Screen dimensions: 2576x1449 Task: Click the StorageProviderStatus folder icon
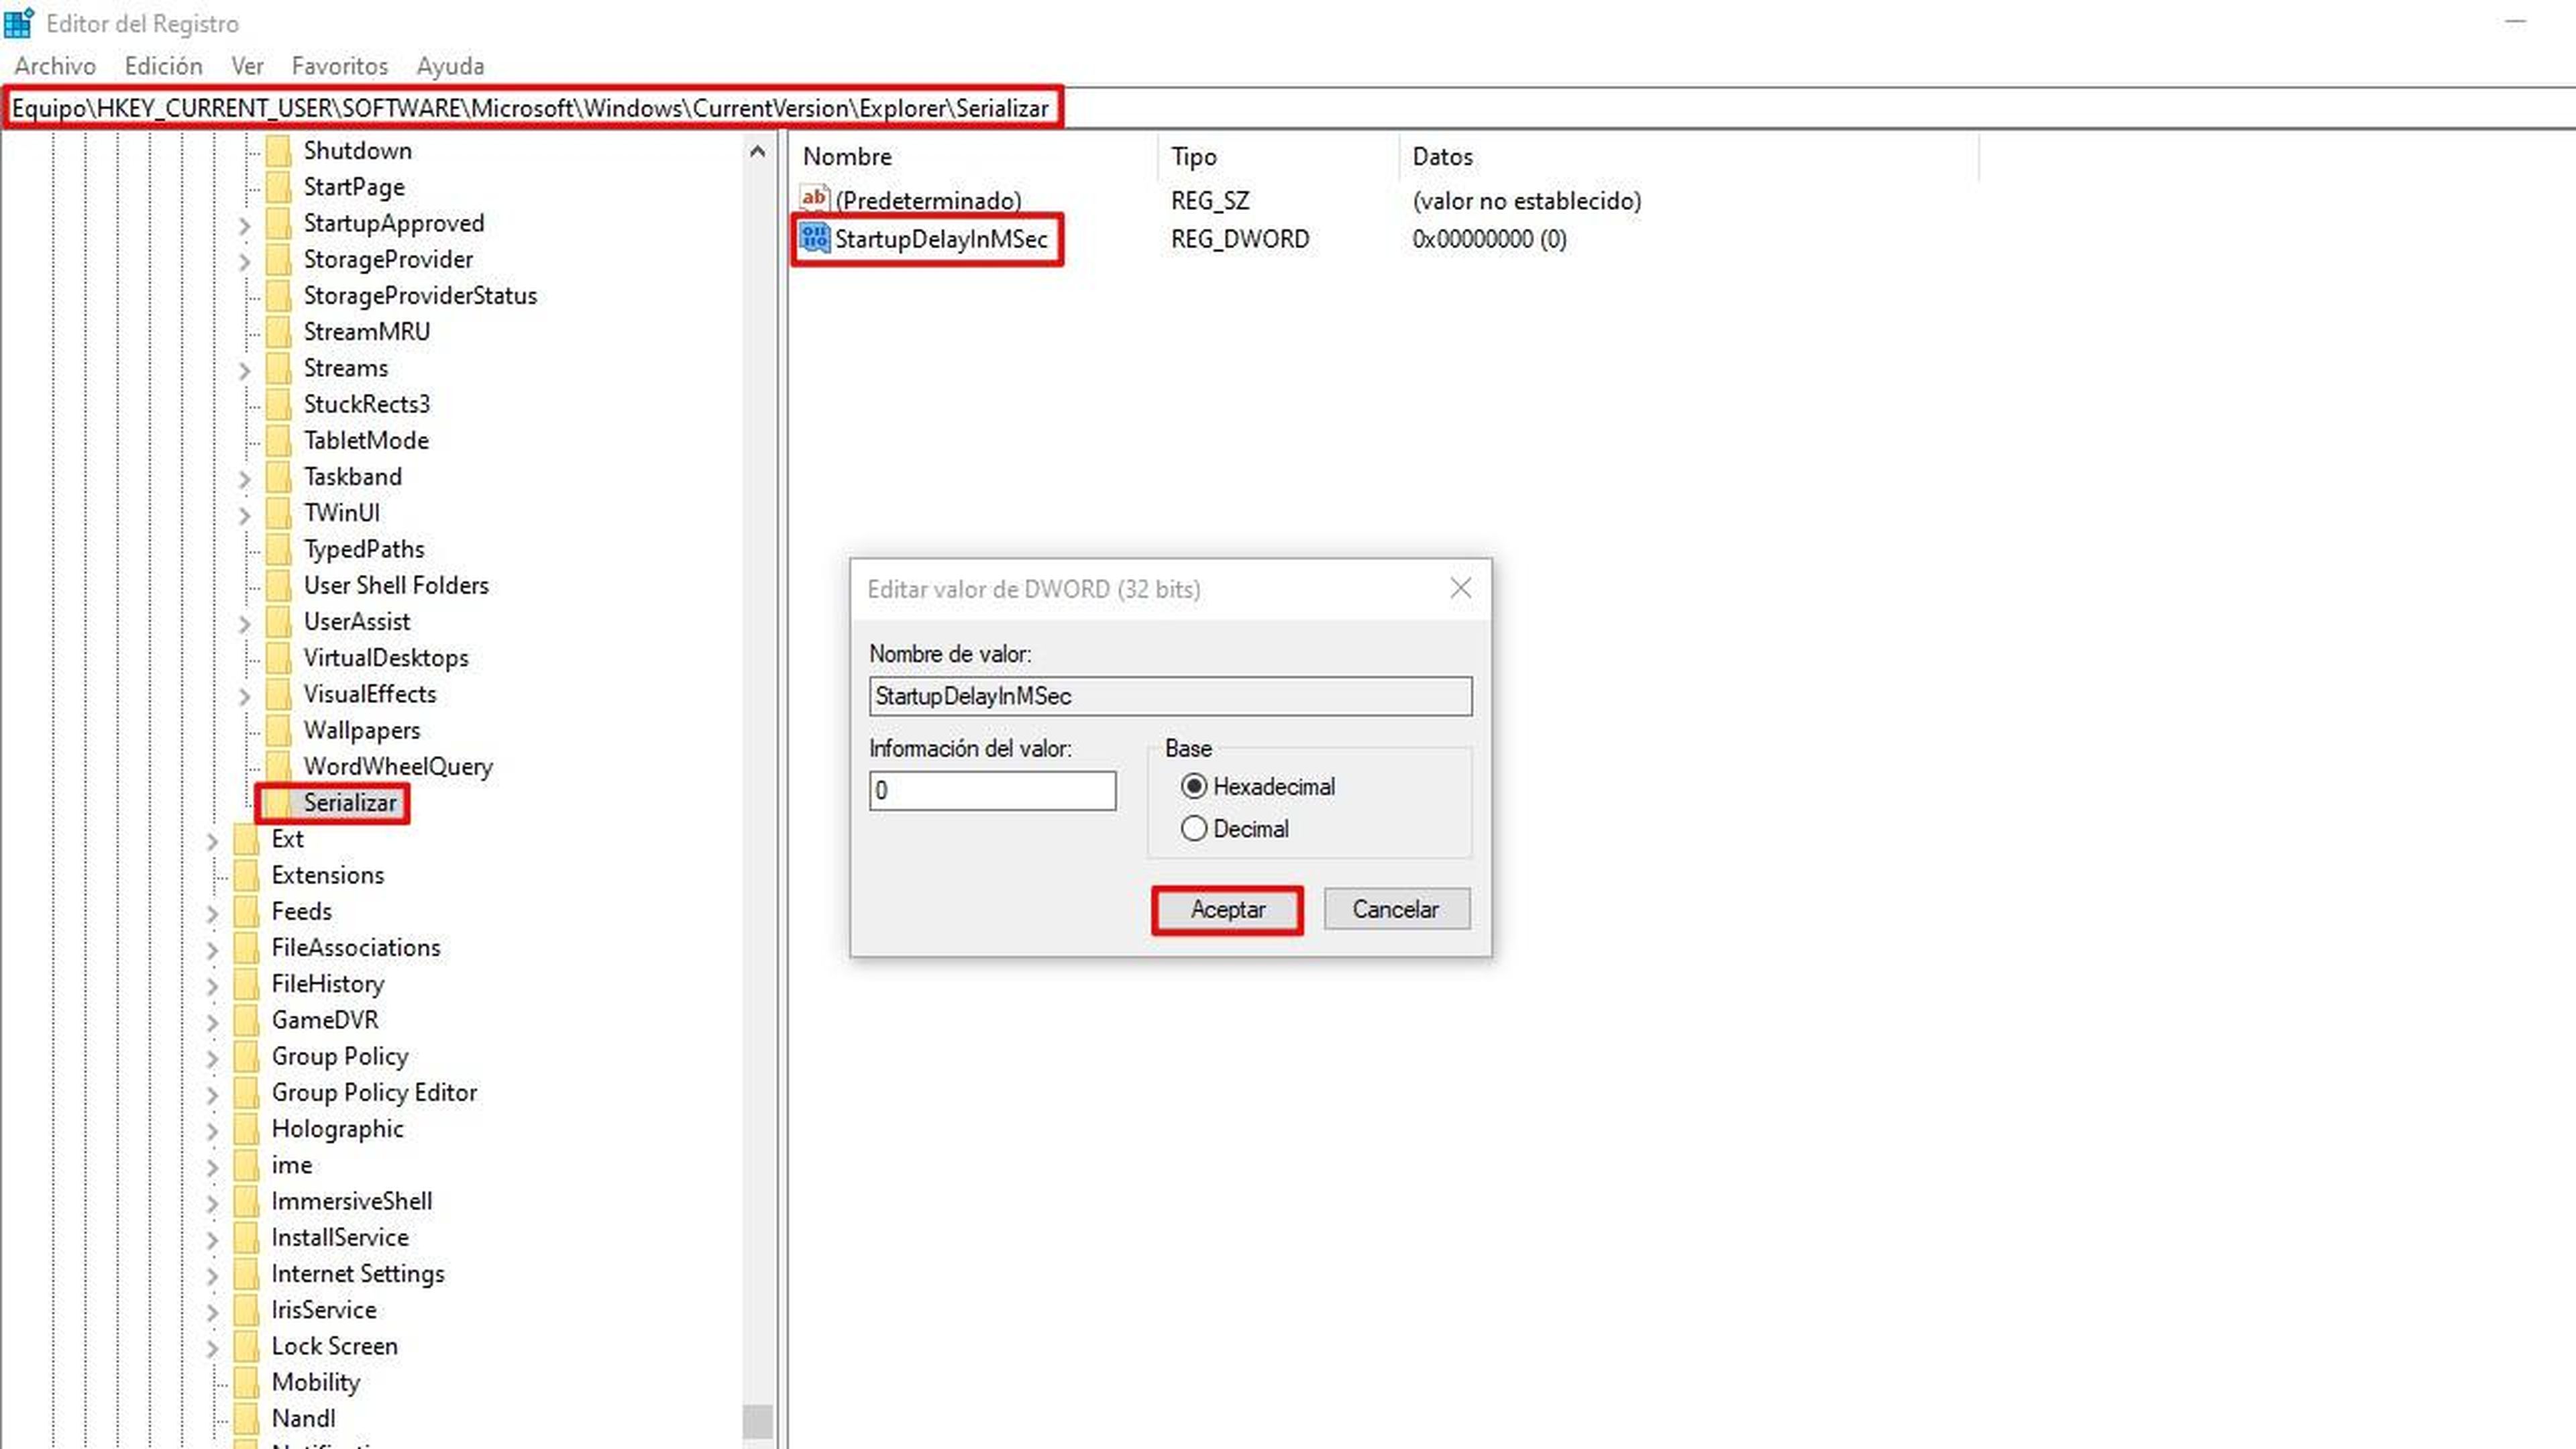pyautogui.click(x=279, y=296)
